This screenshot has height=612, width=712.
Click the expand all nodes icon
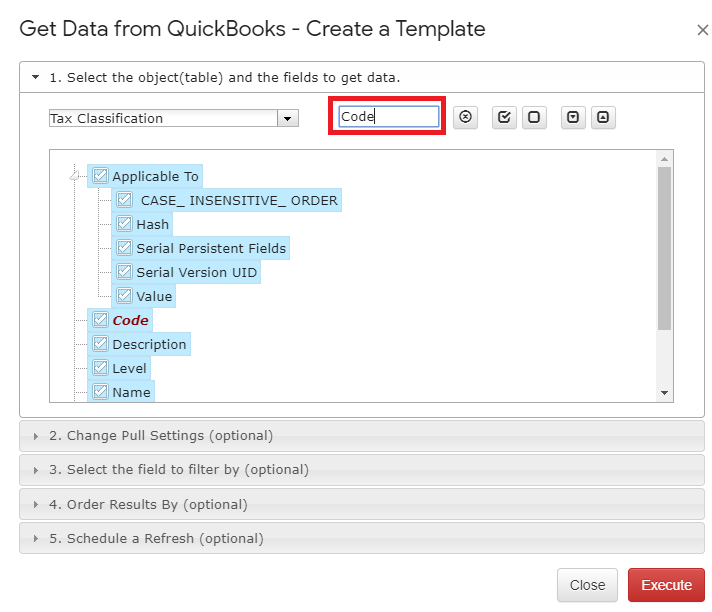tap(573, 118)
